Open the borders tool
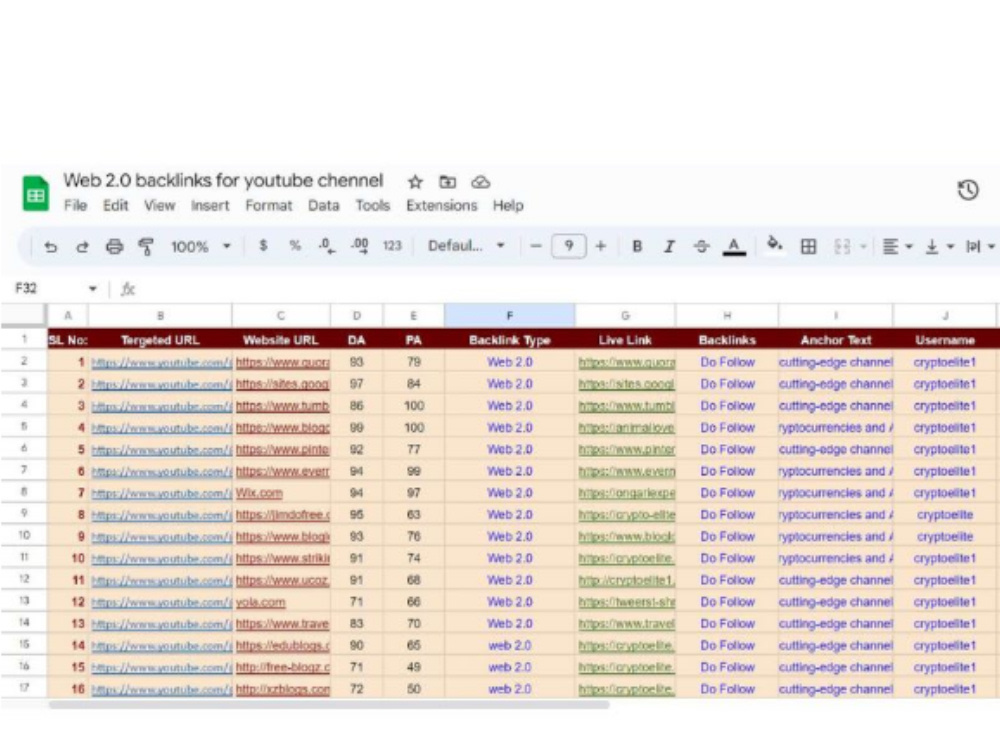The width and height of the screenshot is (1000, 750). [808, 247]
